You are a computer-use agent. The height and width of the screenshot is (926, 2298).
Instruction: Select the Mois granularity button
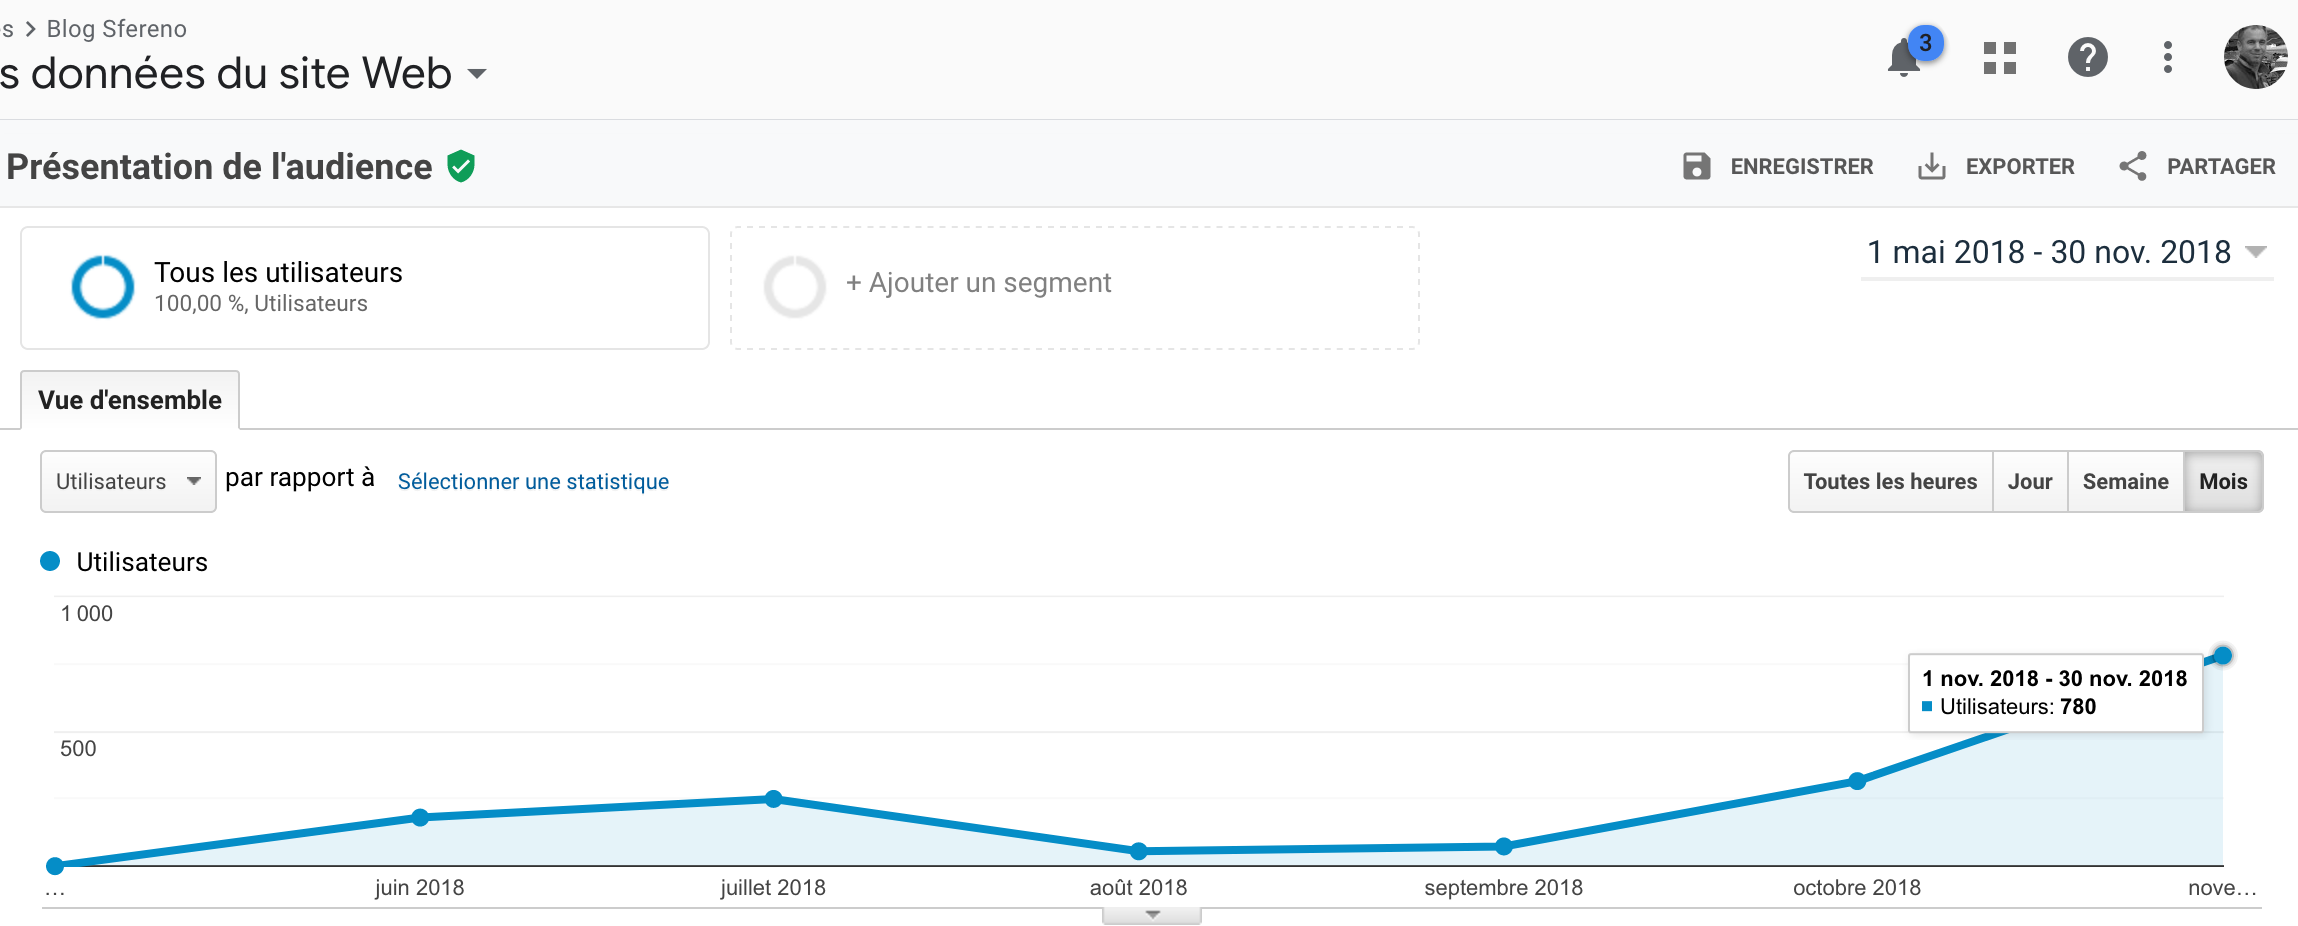pos(2223,482)
